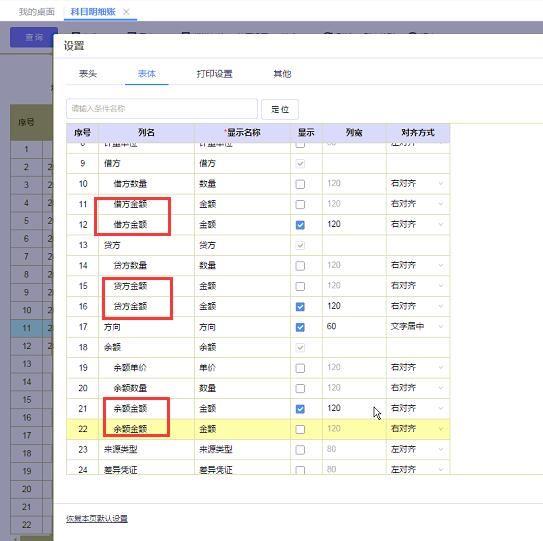Uncheck display checkbox in row 16

coord(300,307)
